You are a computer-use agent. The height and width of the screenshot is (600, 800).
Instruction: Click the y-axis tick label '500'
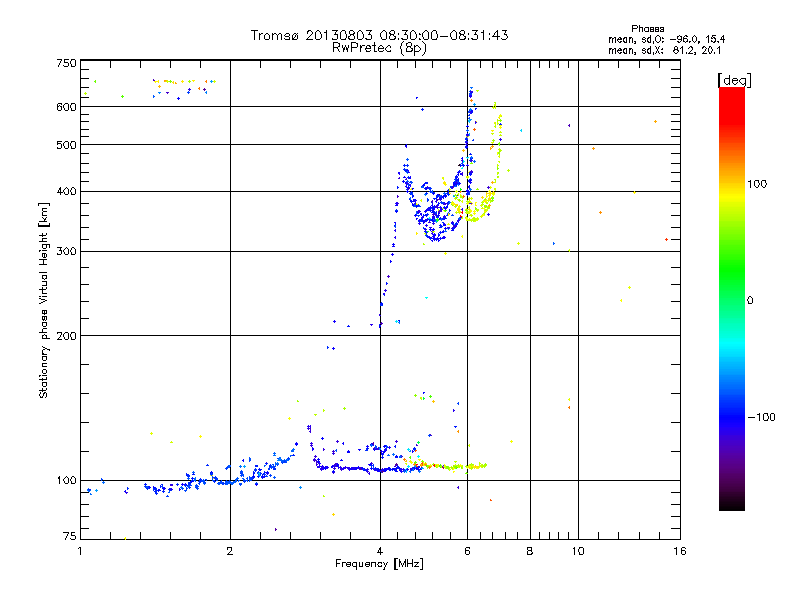pos(66,145)
